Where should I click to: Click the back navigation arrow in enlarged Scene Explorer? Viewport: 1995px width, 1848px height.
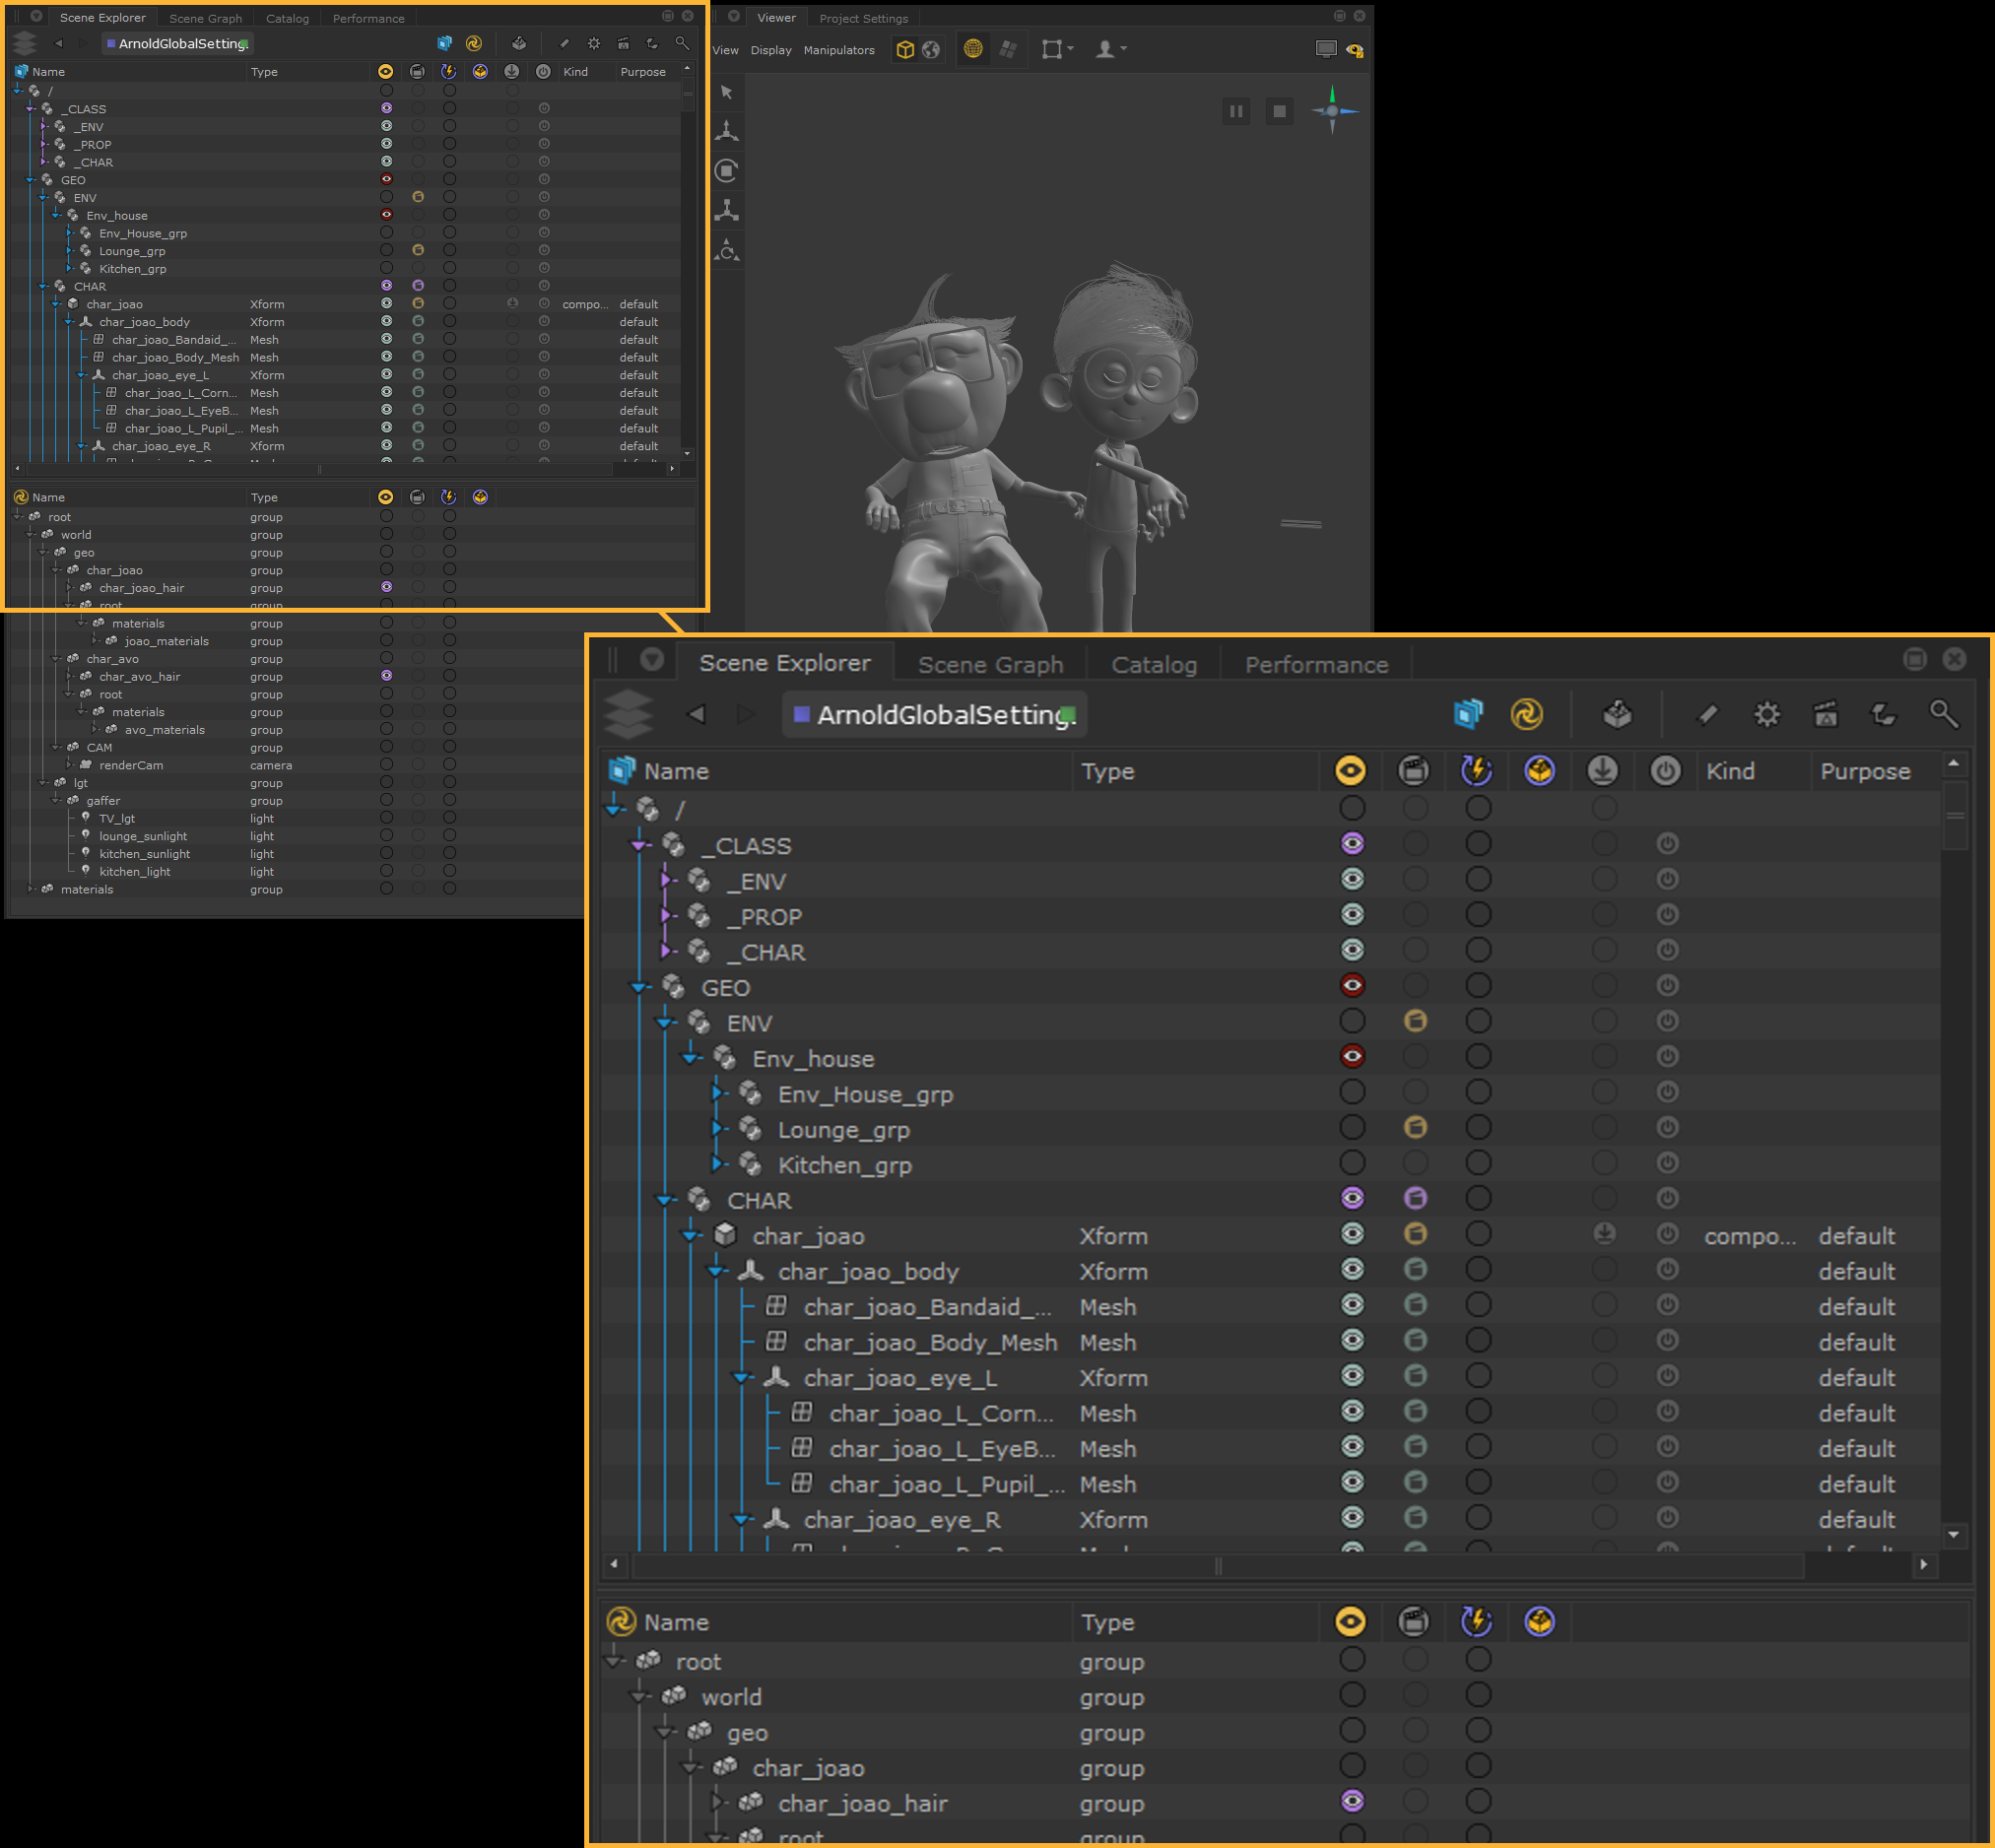tap(697, 714)
